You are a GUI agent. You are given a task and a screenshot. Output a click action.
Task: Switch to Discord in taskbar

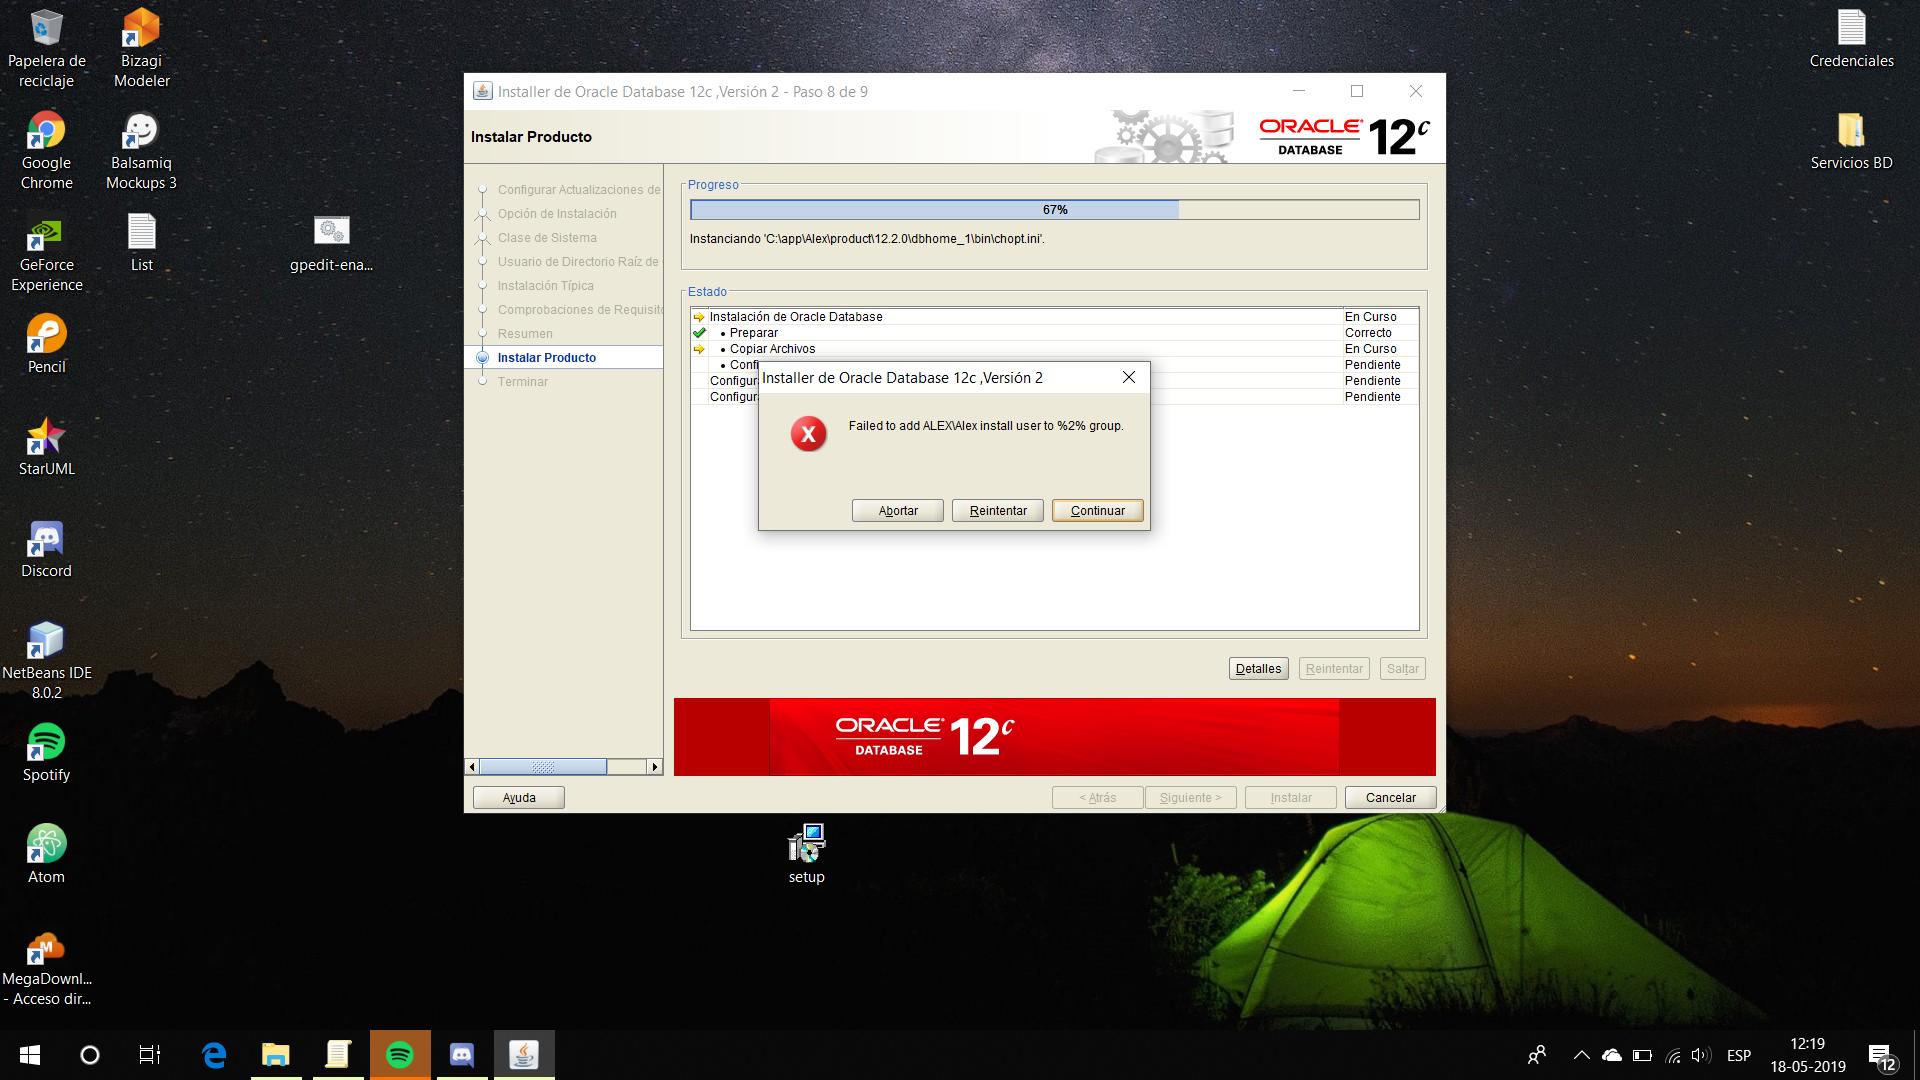click(461, 1055)
